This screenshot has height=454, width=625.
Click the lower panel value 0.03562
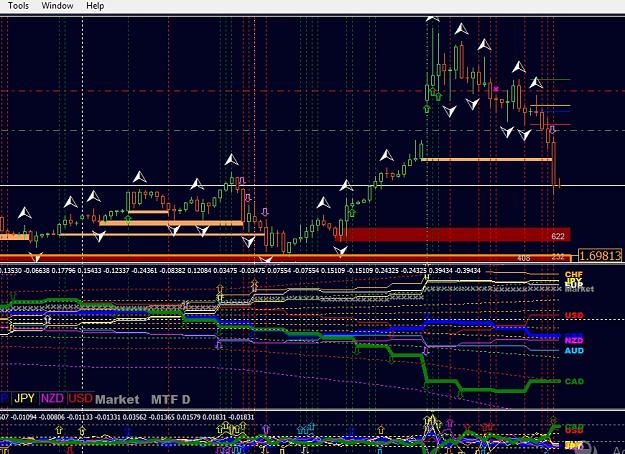click(135, 417)
